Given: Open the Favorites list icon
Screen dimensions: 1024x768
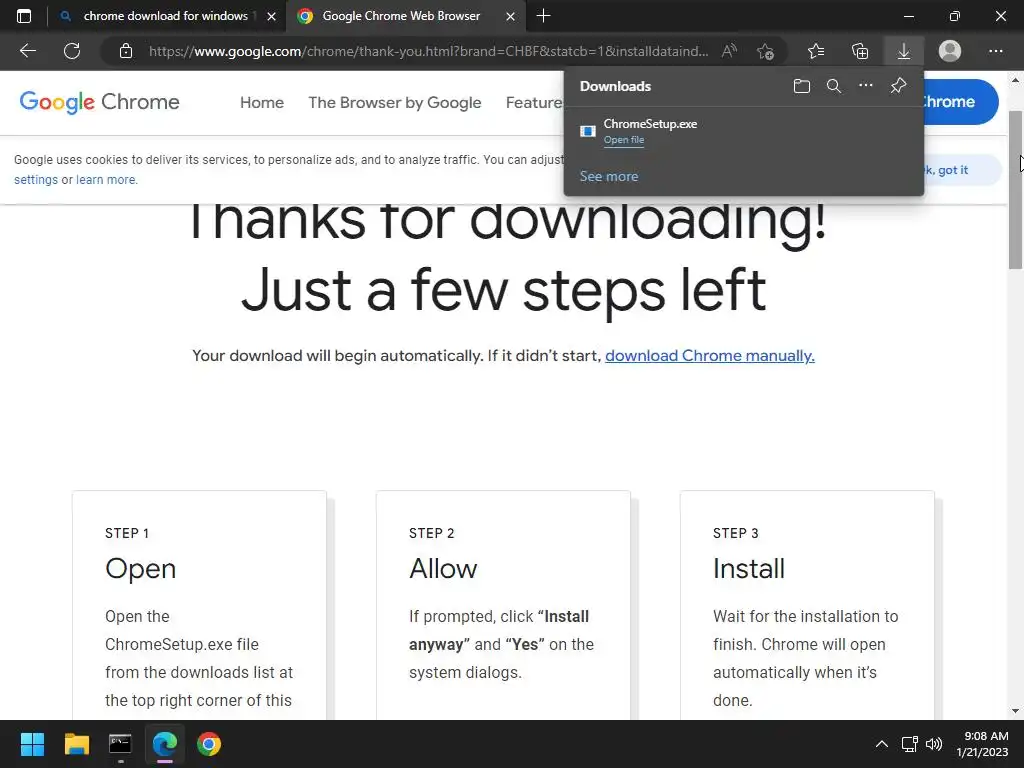Looking at the screenshot, I should [816, 51].
